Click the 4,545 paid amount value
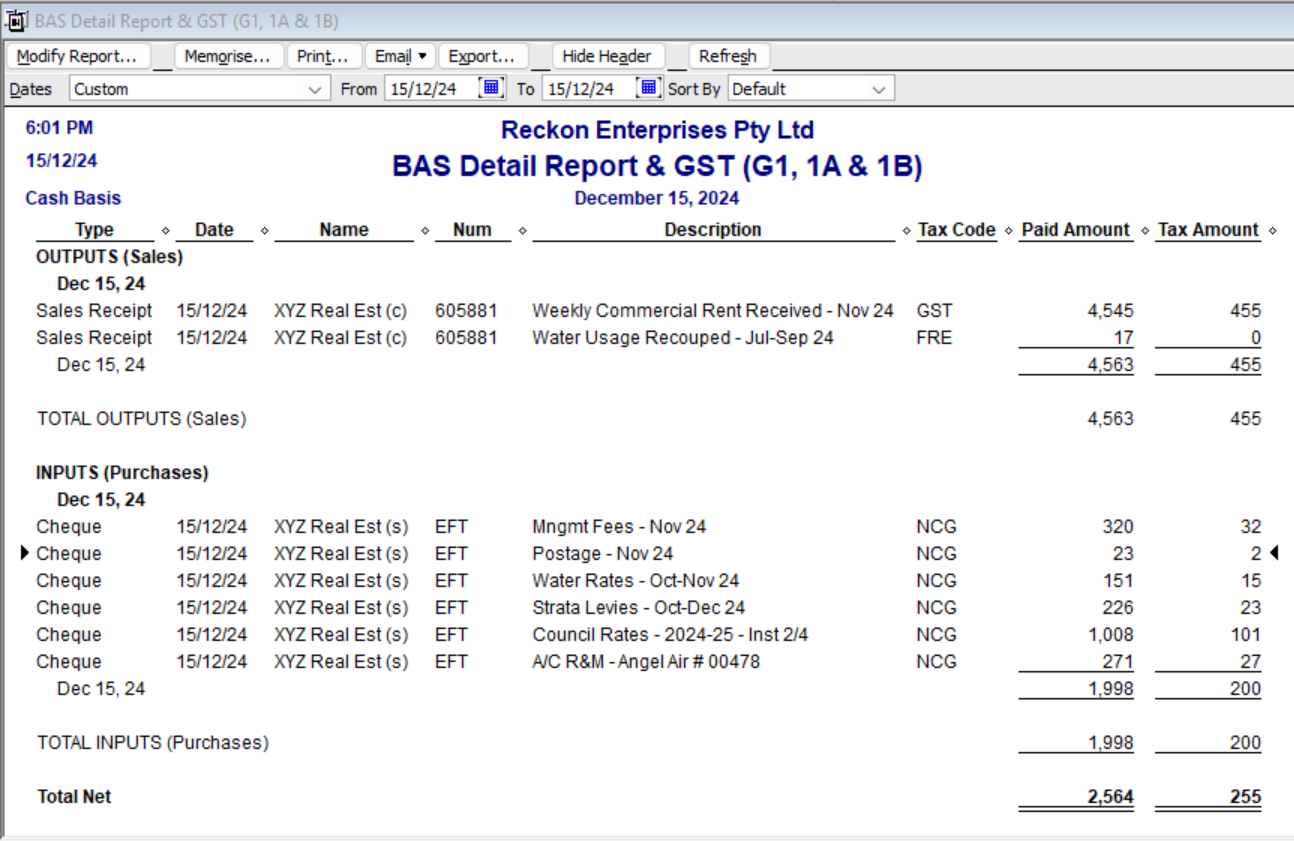1294x841 pixels. tap(1111, 311)
